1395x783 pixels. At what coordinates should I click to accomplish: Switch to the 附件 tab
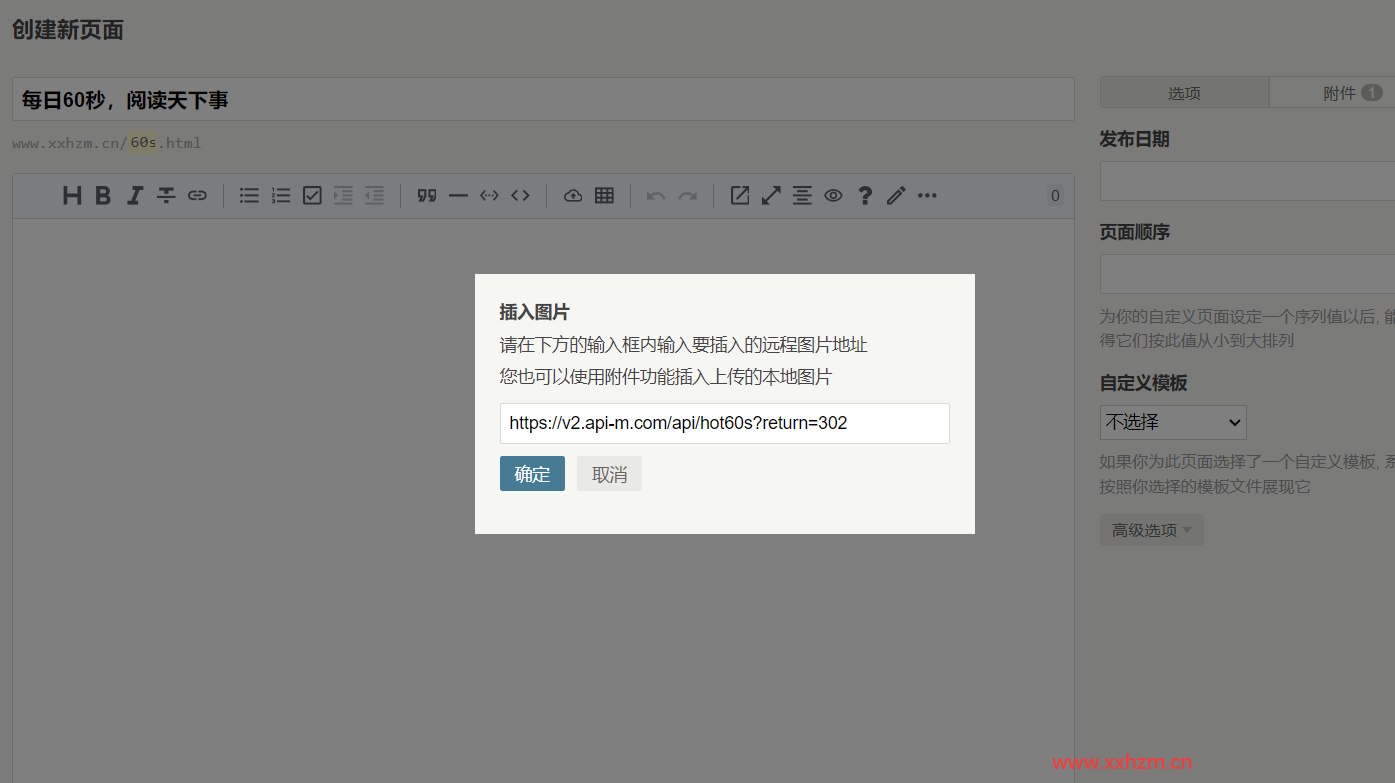point(1332,93)
